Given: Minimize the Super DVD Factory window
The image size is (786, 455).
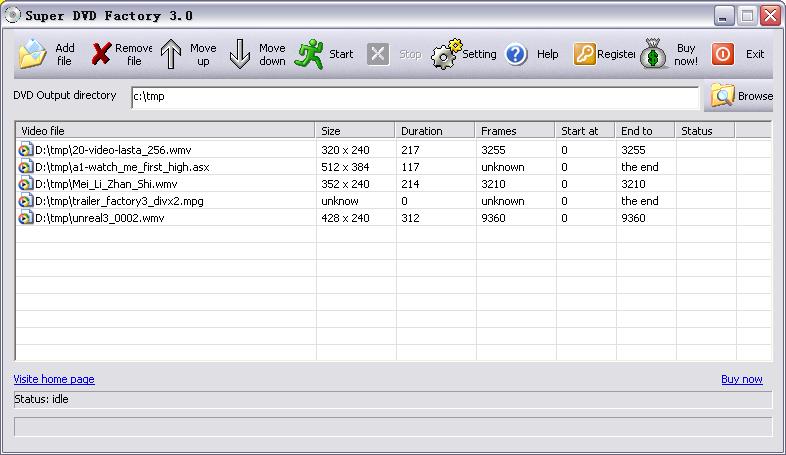Looking at the screenshot, I should [723, 16].
